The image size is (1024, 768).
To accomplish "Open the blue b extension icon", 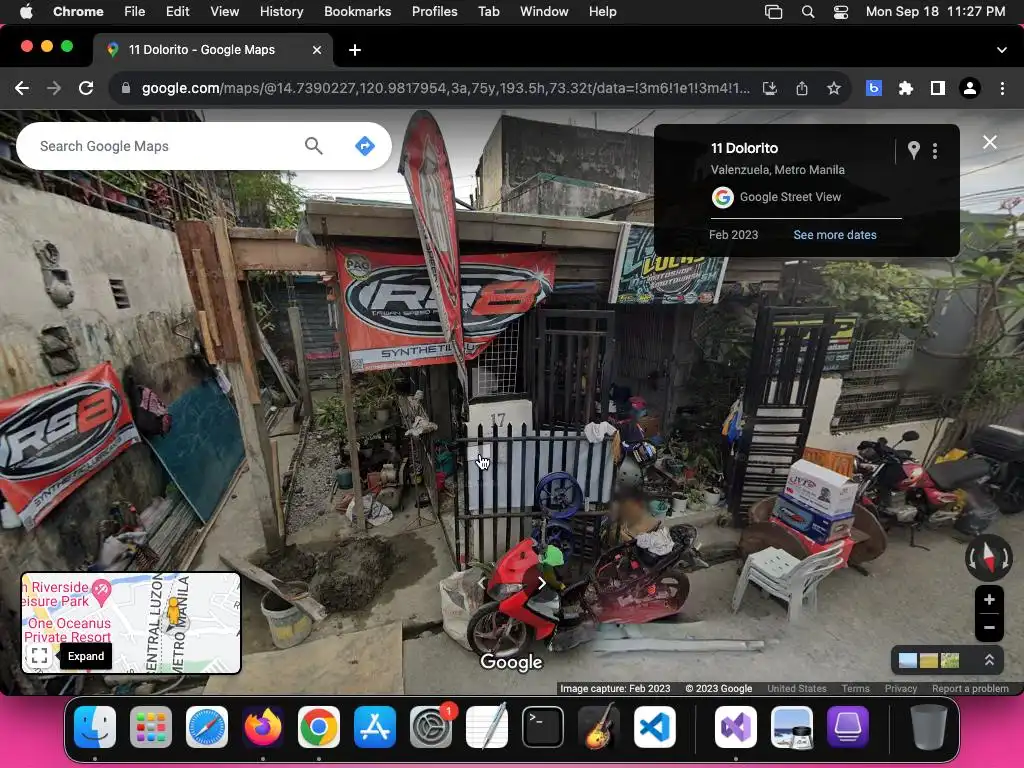I will pyautogui.click(x=874, y=88).
